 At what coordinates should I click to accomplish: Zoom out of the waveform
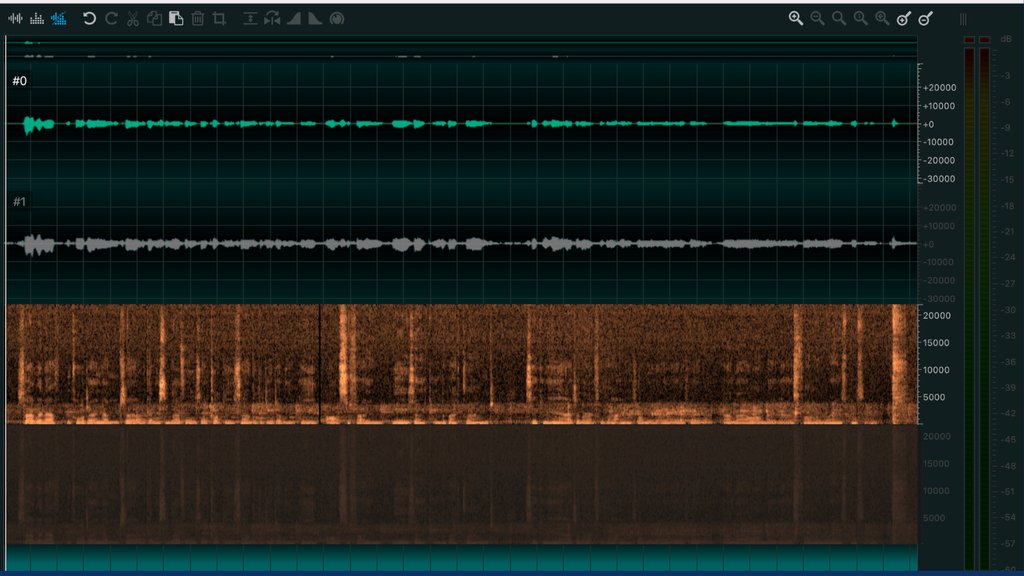[x=817, y=17]
